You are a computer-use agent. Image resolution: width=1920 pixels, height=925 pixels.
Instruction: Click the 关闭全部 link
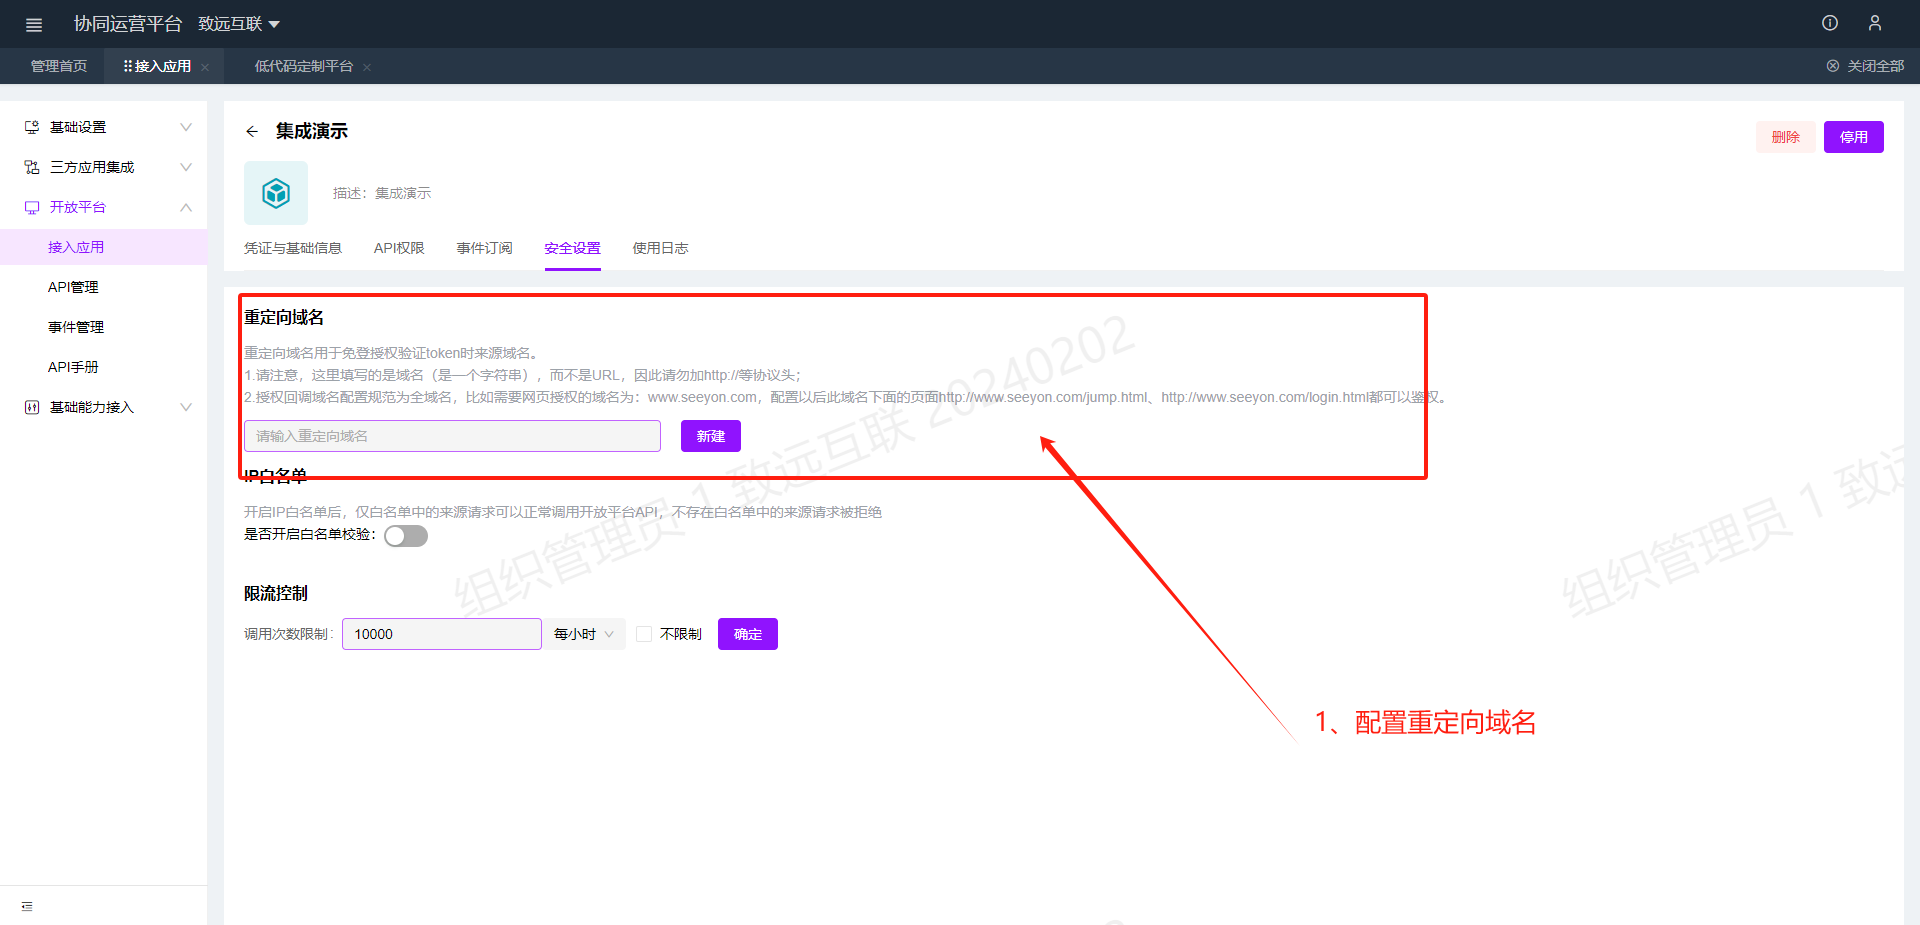point(1876,66)
